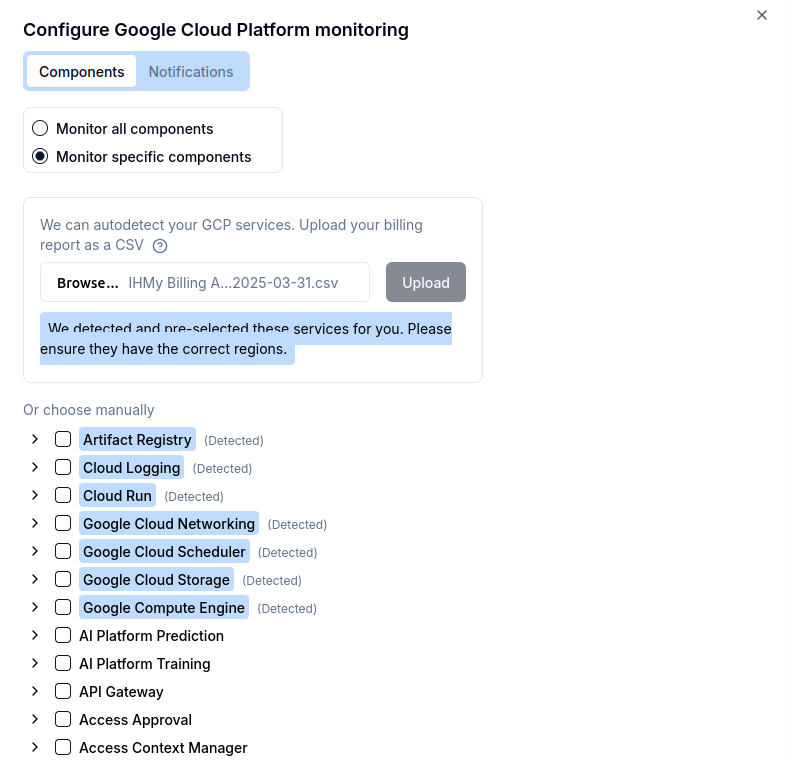Check the Google Cloud Storage checkbox

tap(63, 579)
